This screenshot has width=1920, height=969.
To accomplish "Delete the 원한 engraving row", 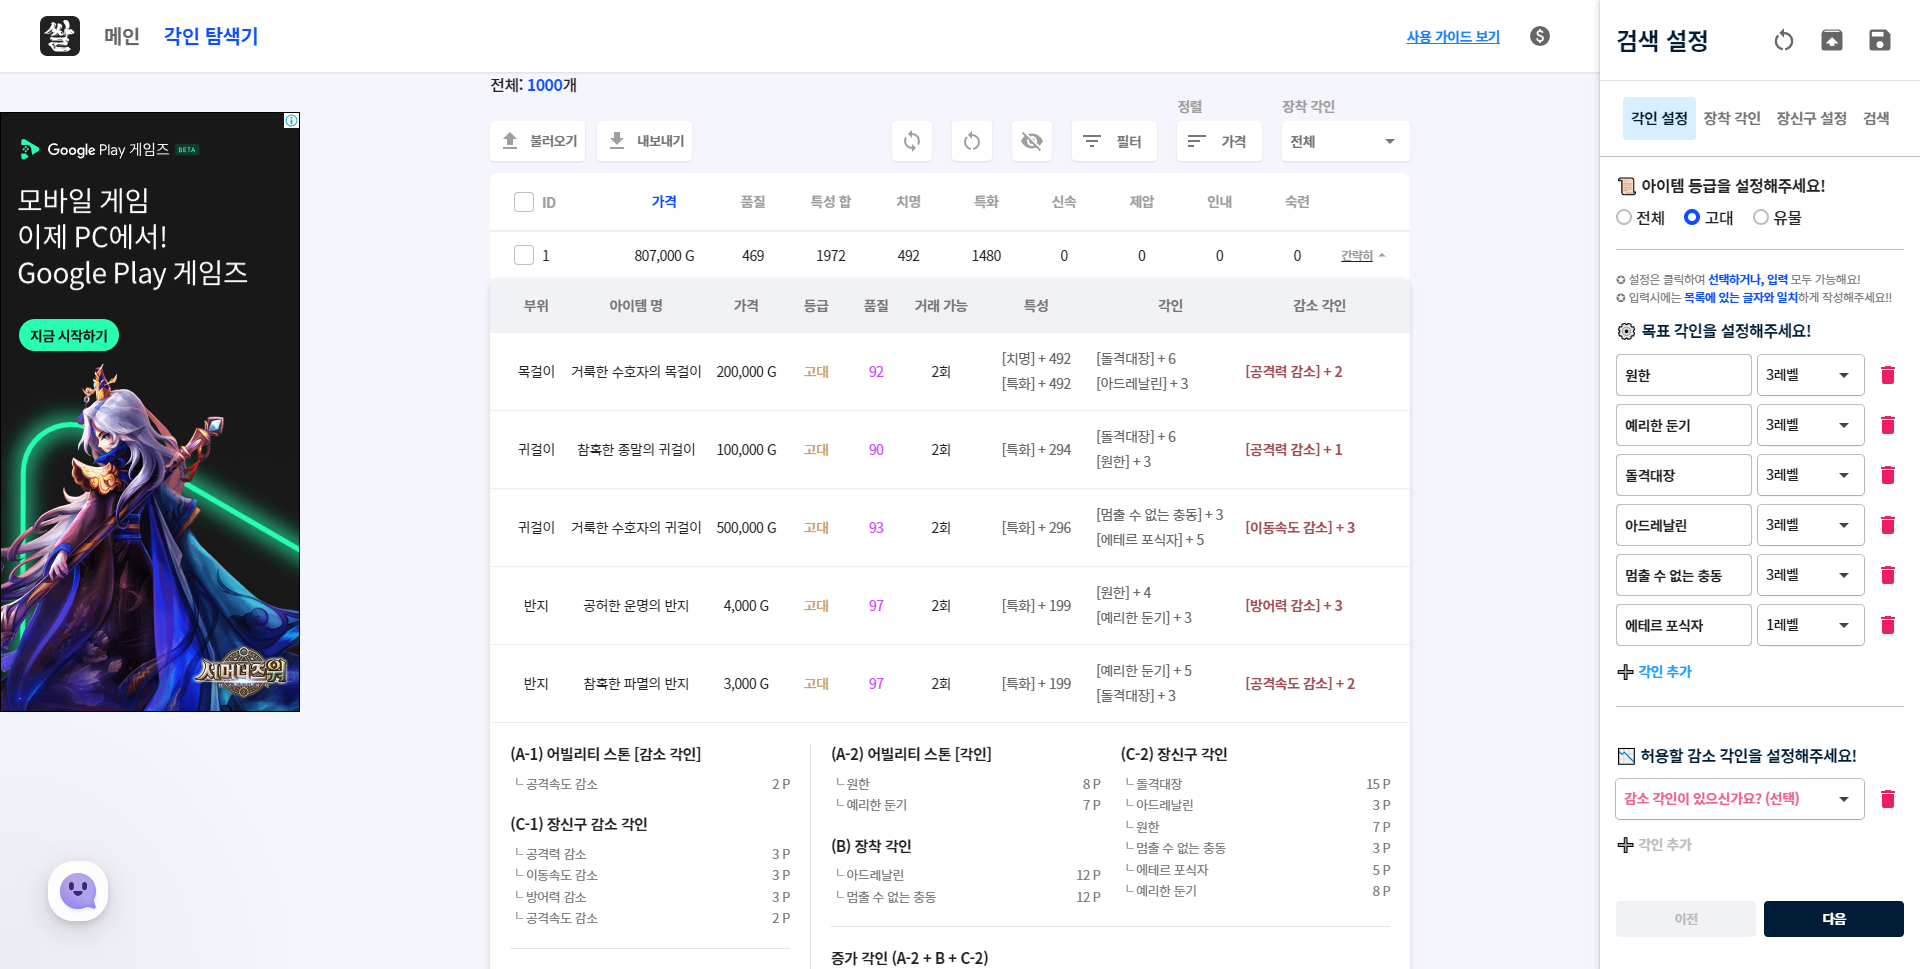I will pyautogui.click(x=1888, y=375).
